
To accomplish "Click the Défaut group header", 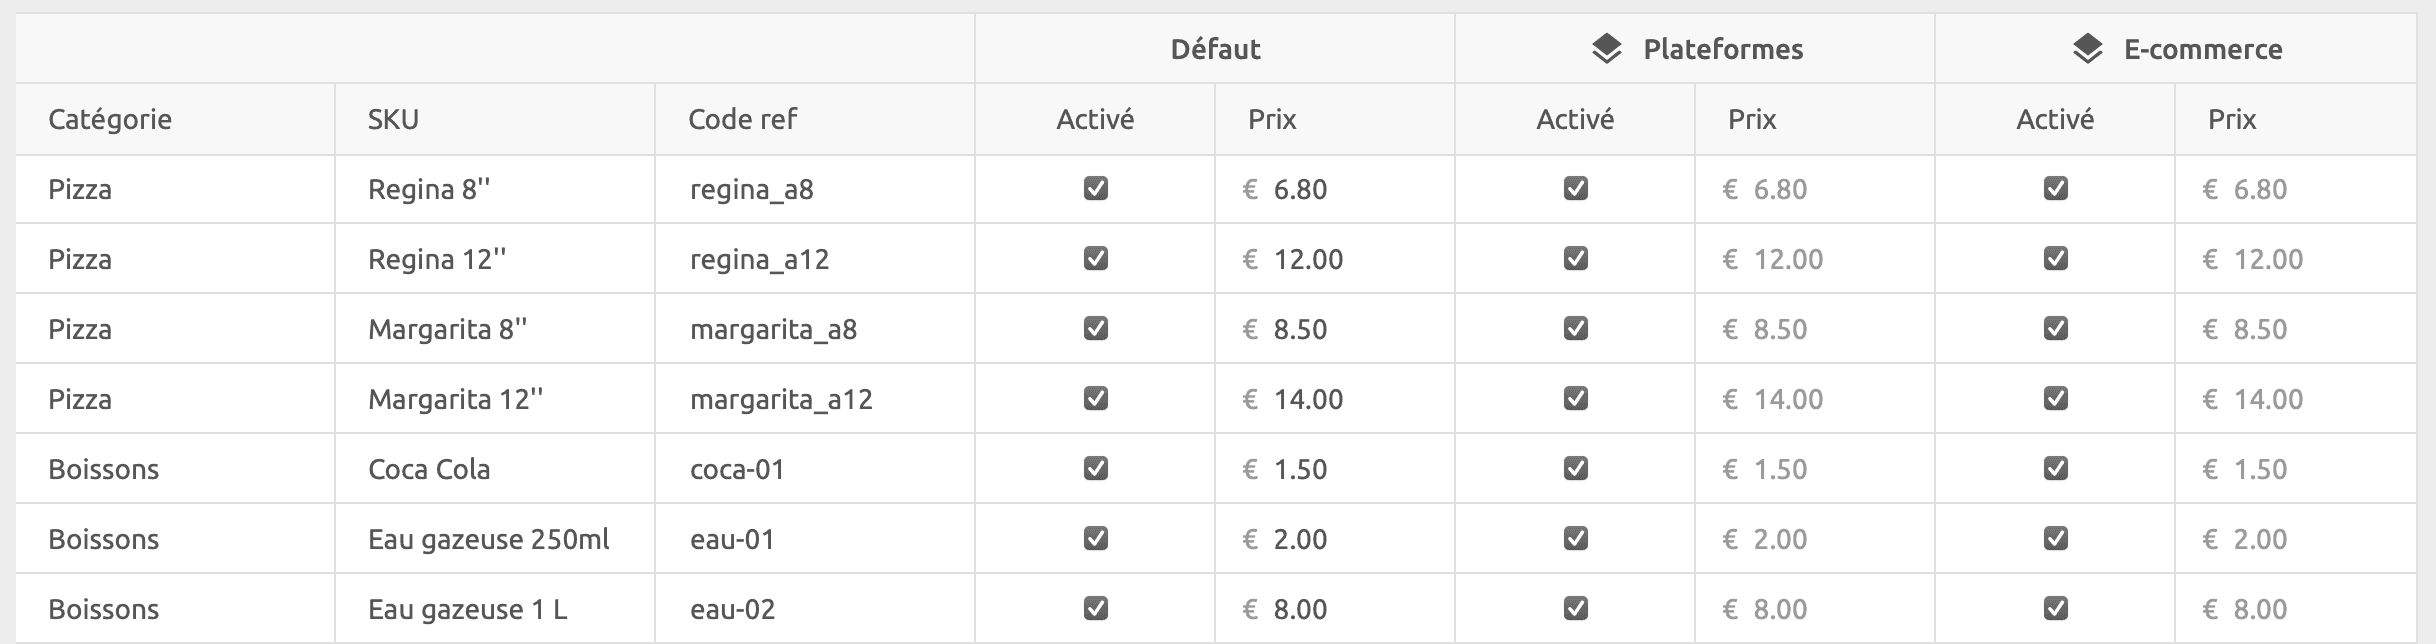I will (1214, 48).
